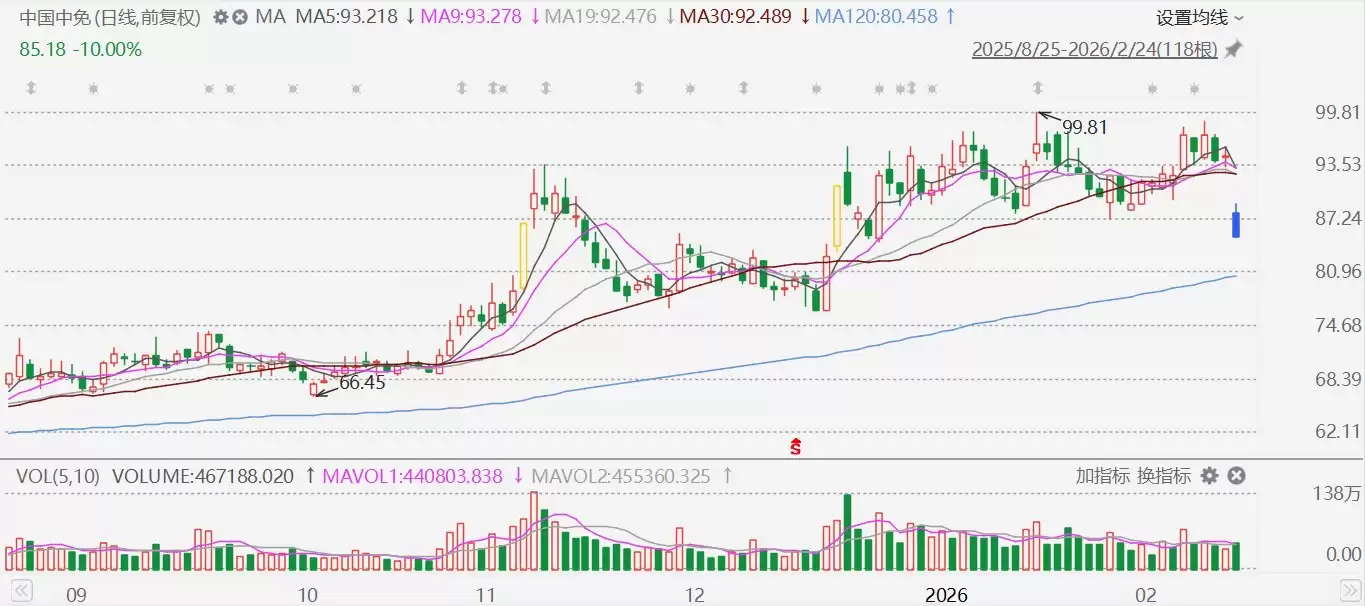Click the latest blue candlestick
The height and width of the screenshot is (606, 1365).
coord(1236,222)
